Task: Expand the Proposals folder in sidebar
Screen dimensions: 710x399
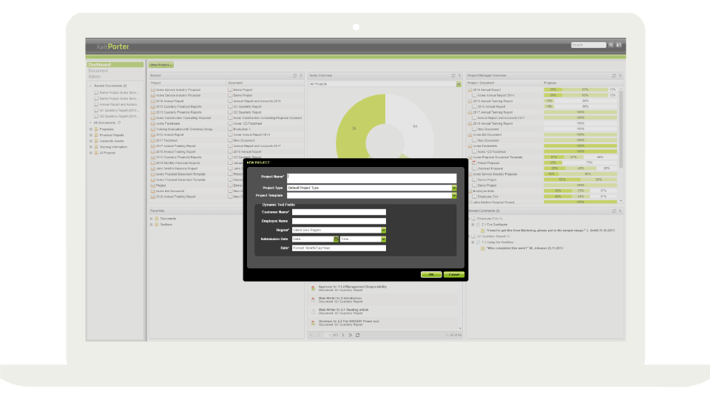Action: coord(91,129)
